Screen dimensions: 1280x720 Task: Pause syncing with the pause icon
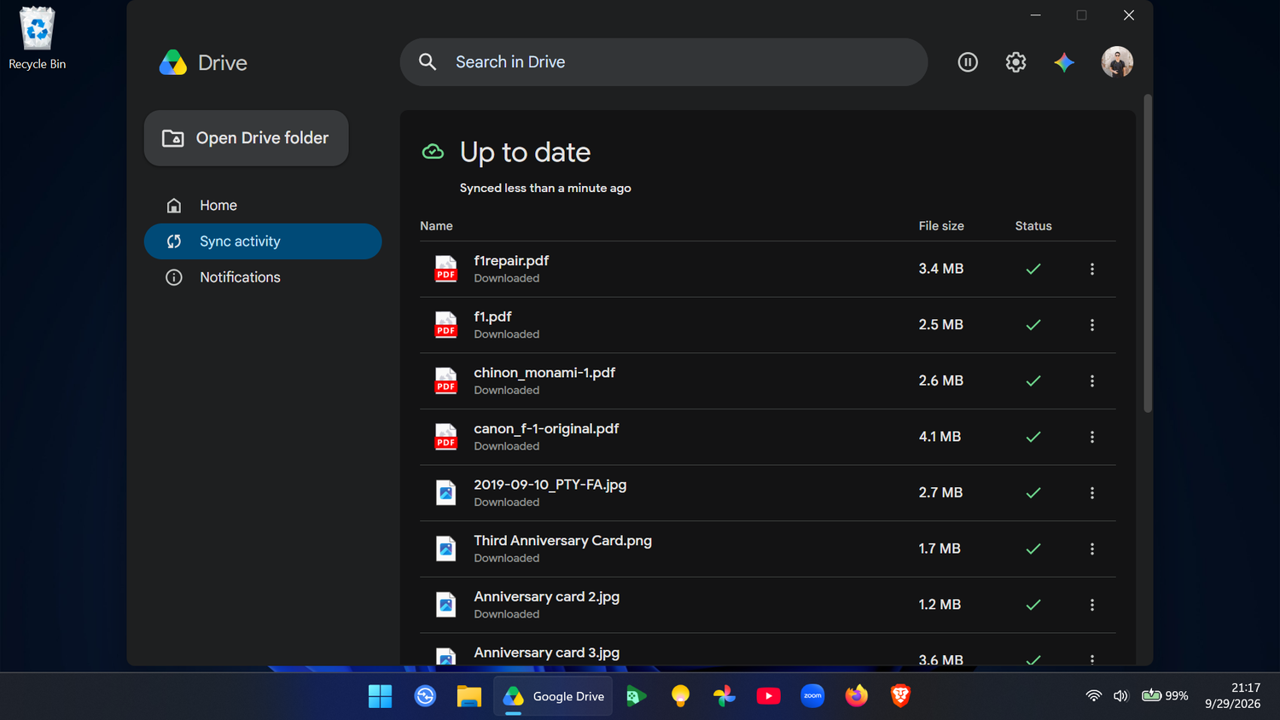tap(967, 62)
